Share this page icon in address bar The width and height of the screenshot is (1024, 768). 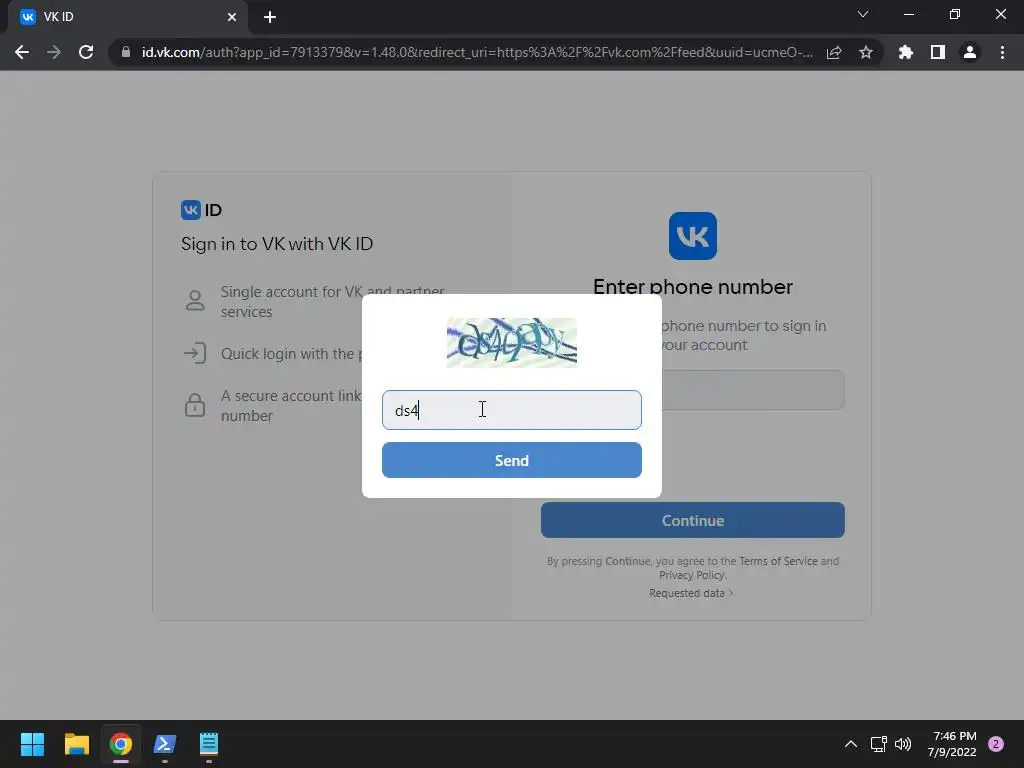[x=834, y=52]
